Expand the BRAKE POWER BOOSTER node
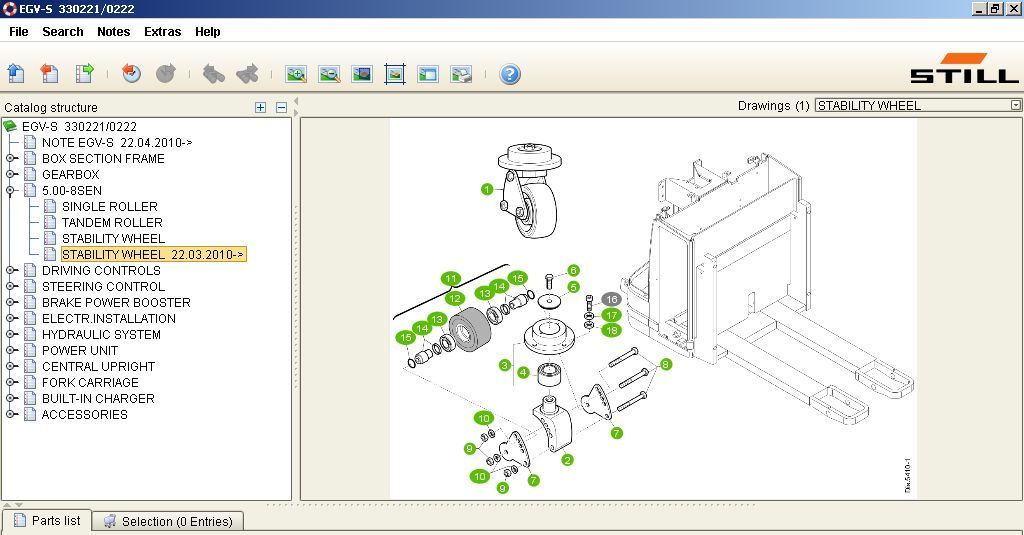1024x535 pixels. point(10,302)
